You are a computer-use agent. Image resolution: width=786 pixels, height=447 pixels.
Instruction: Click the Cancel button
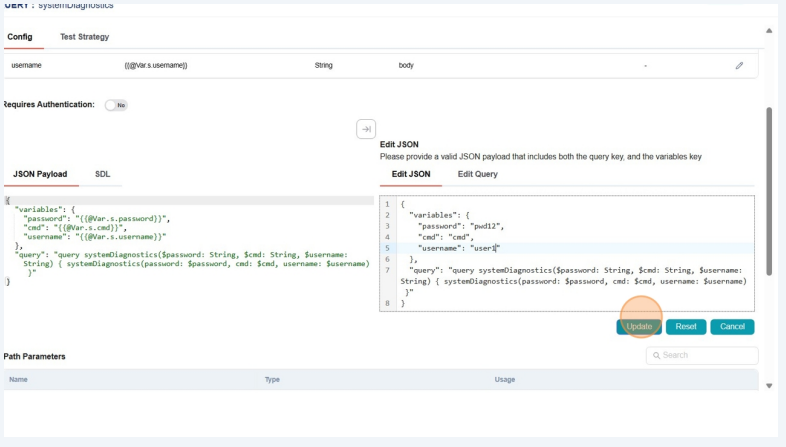[x=732, y=326]
